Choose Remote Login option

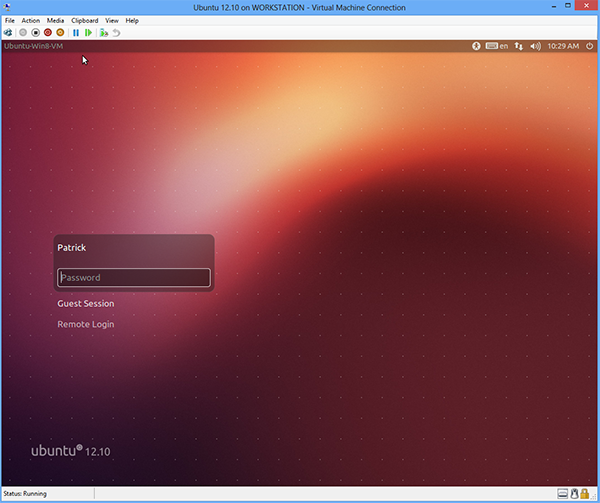(x=86, y=324)
